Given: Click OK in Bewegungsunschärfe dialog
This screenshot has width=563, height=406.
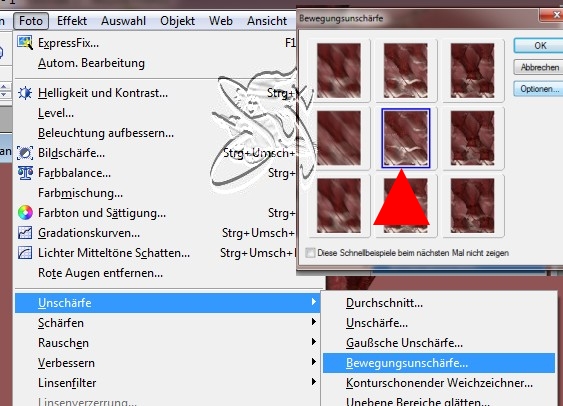Looking at the screenshot, I should [x=539, y=46].
